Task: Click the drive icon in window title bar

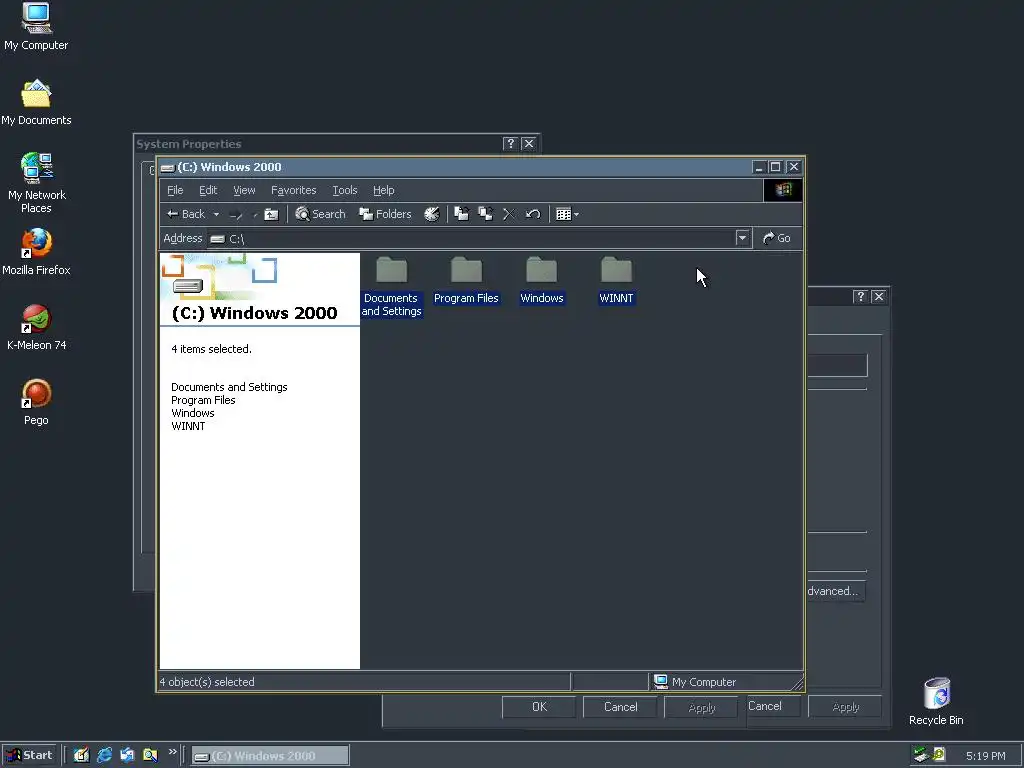Action: pyautogui.click(x=168, y=167)
